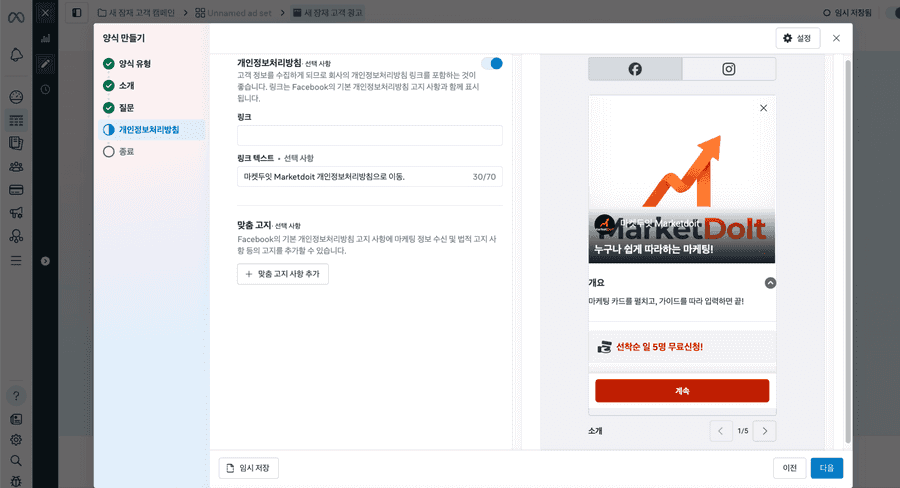Open notifications bell in left sidebar
900x488 pixels.
coord(16,55)
